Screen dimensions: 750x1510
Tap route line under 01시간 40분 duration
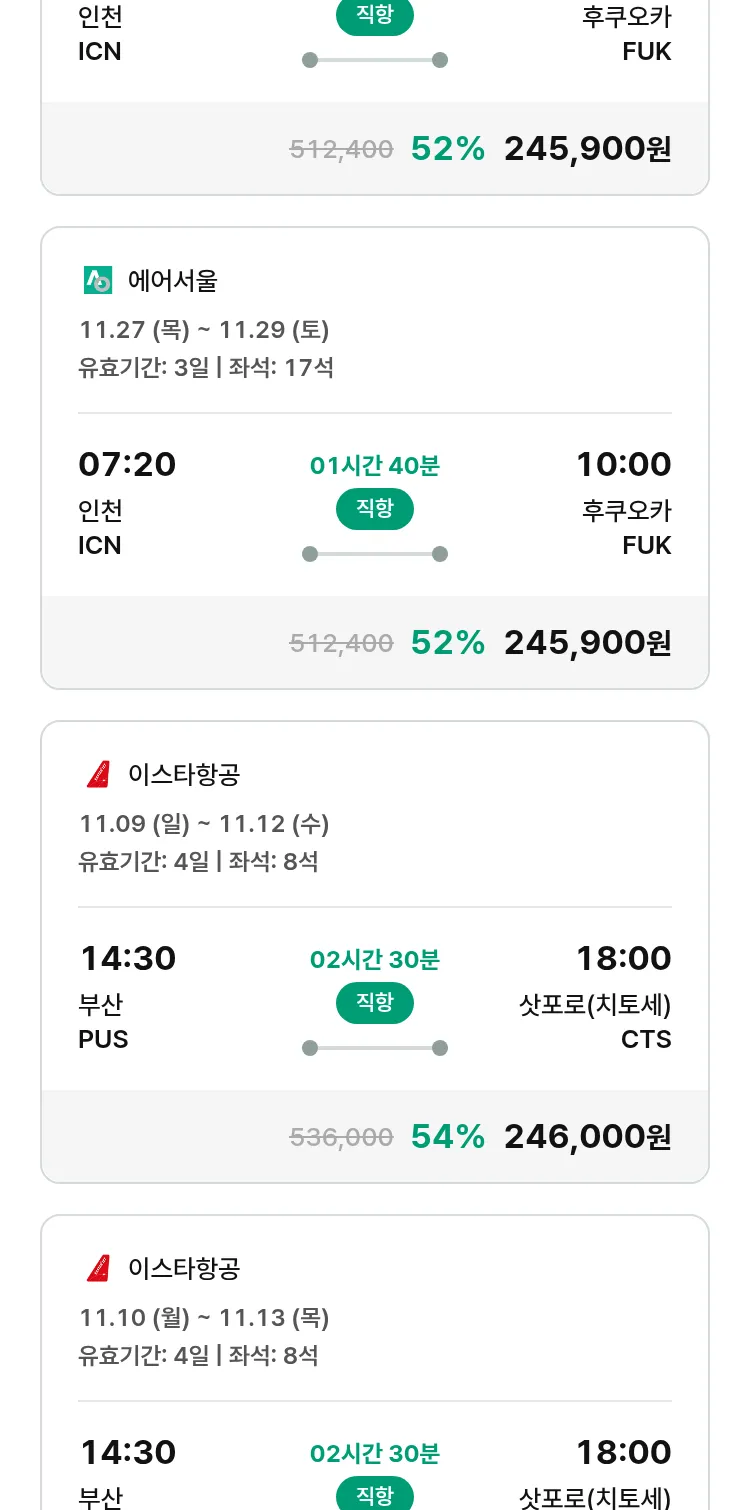coord(375,554)
